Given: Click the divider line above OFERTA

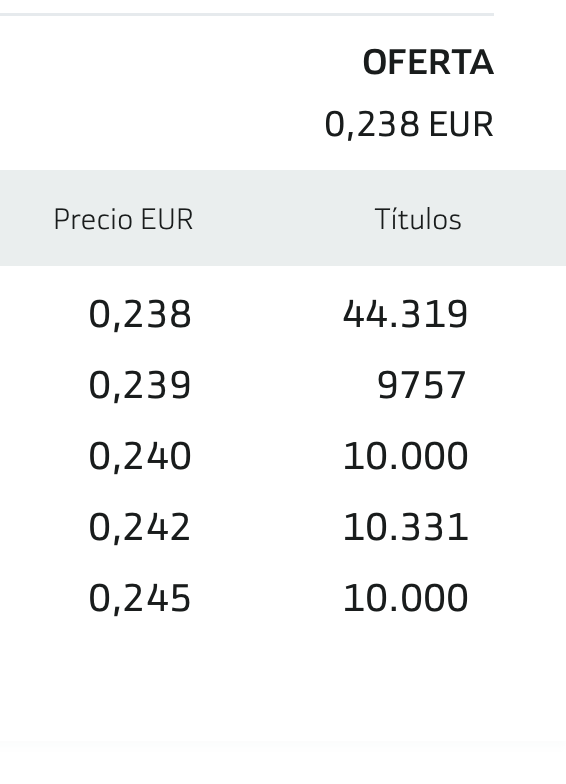Looking at the screenshot, I should pyautogui.click(x=247, y=14).
